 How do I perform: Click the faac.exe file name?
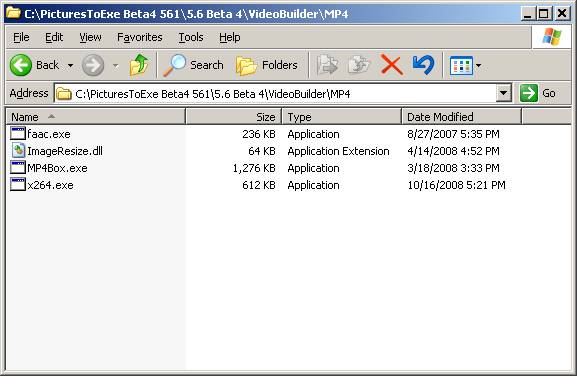pyautogui.click(x=49, y=134)
